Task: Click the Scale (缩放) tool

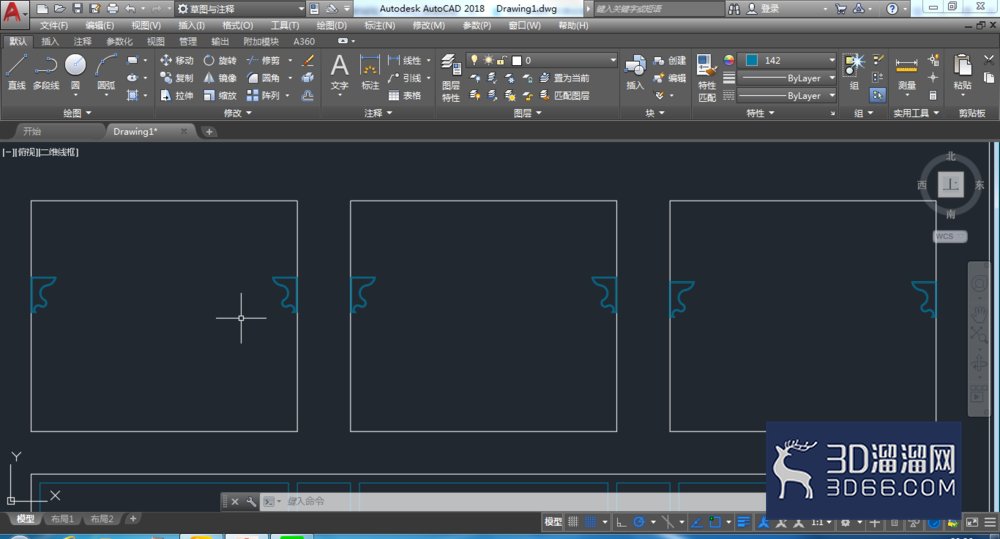Action: (220, 95)
